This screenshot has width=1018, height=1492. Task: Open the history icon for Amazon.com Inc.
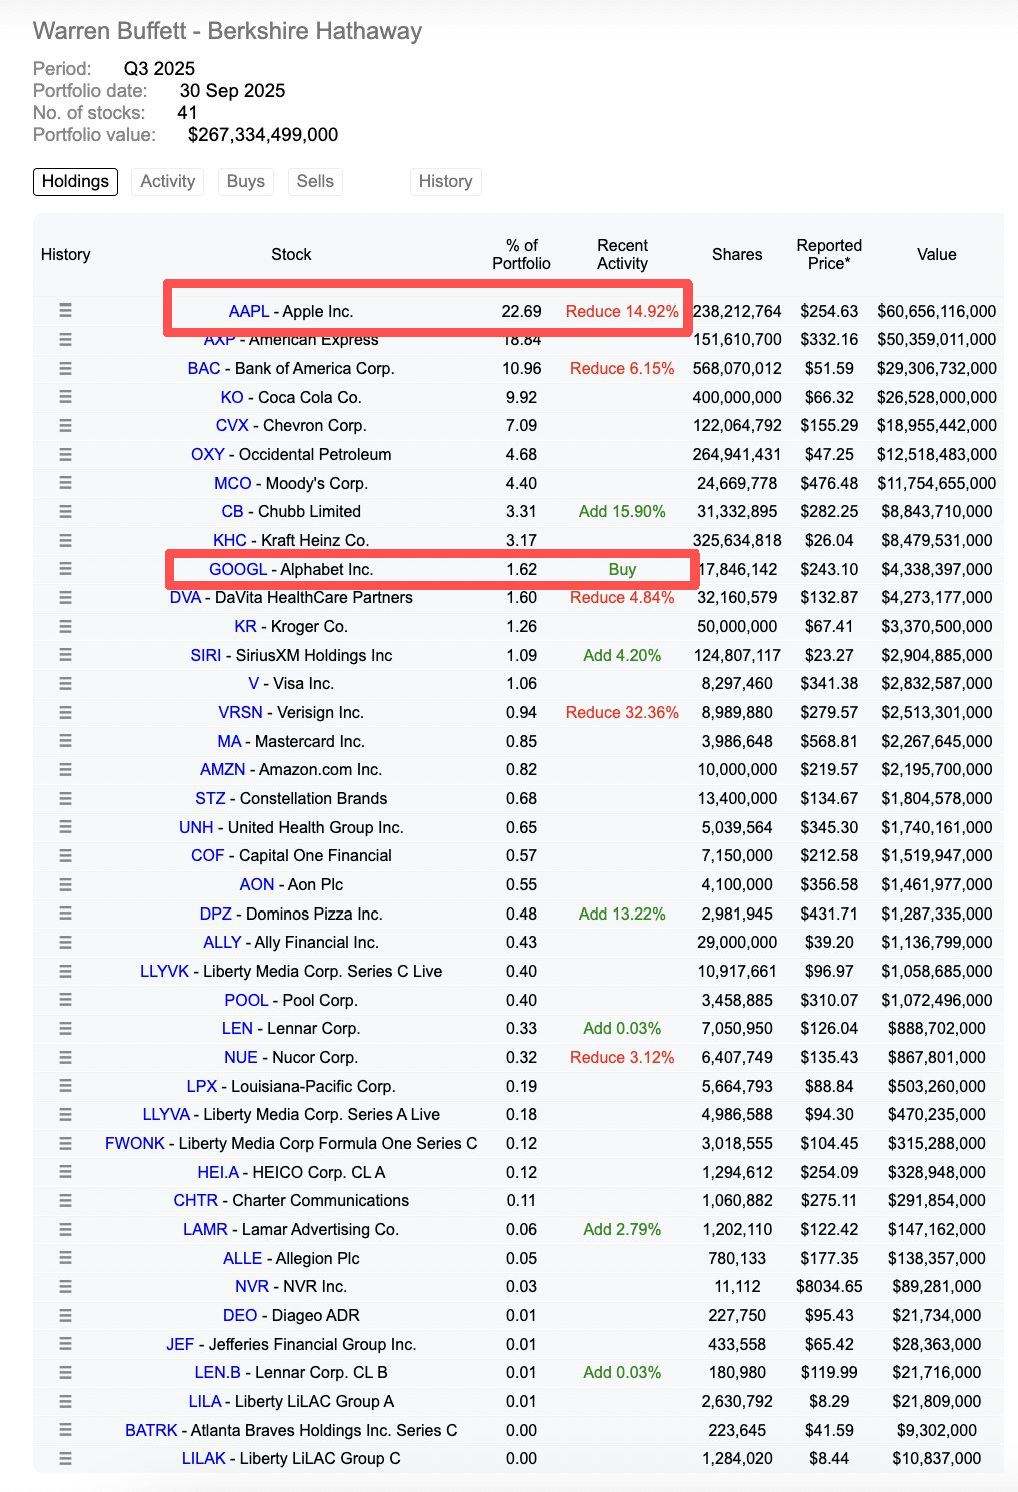tap(65, 770)
